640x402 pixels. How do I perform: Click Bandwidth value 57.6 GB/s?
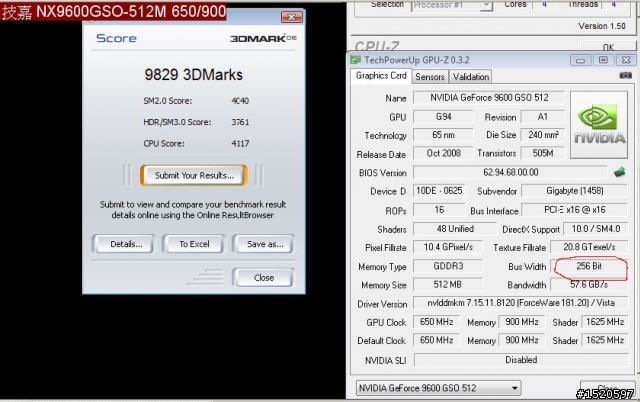pos(589,284)
